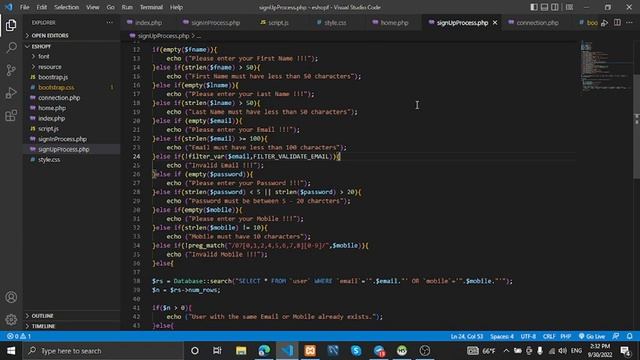Open File Explorer from the taskbar

point(241,351)
